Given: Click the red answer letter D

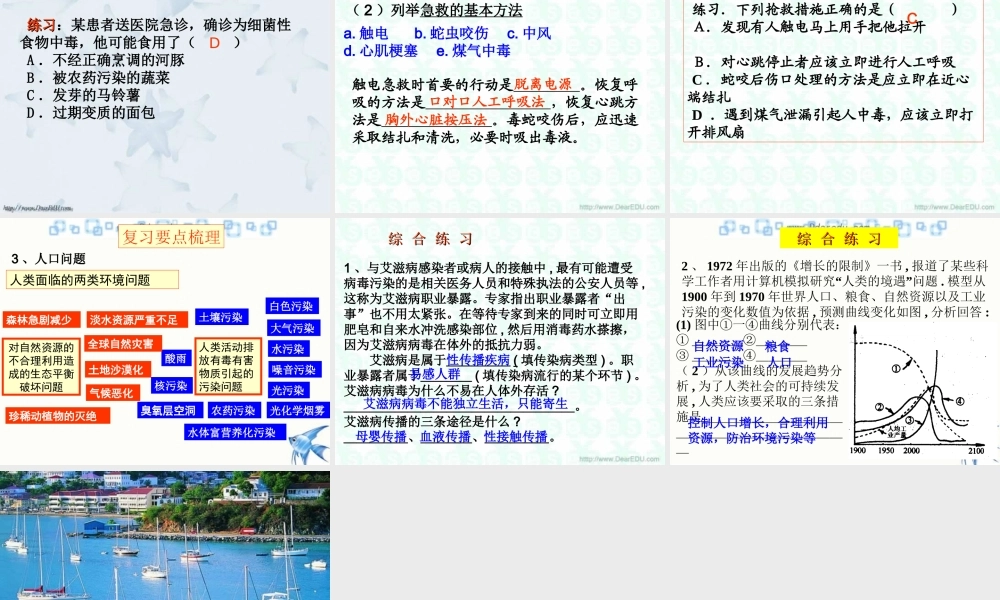Looking at the screenshot, I should (214, 43).
